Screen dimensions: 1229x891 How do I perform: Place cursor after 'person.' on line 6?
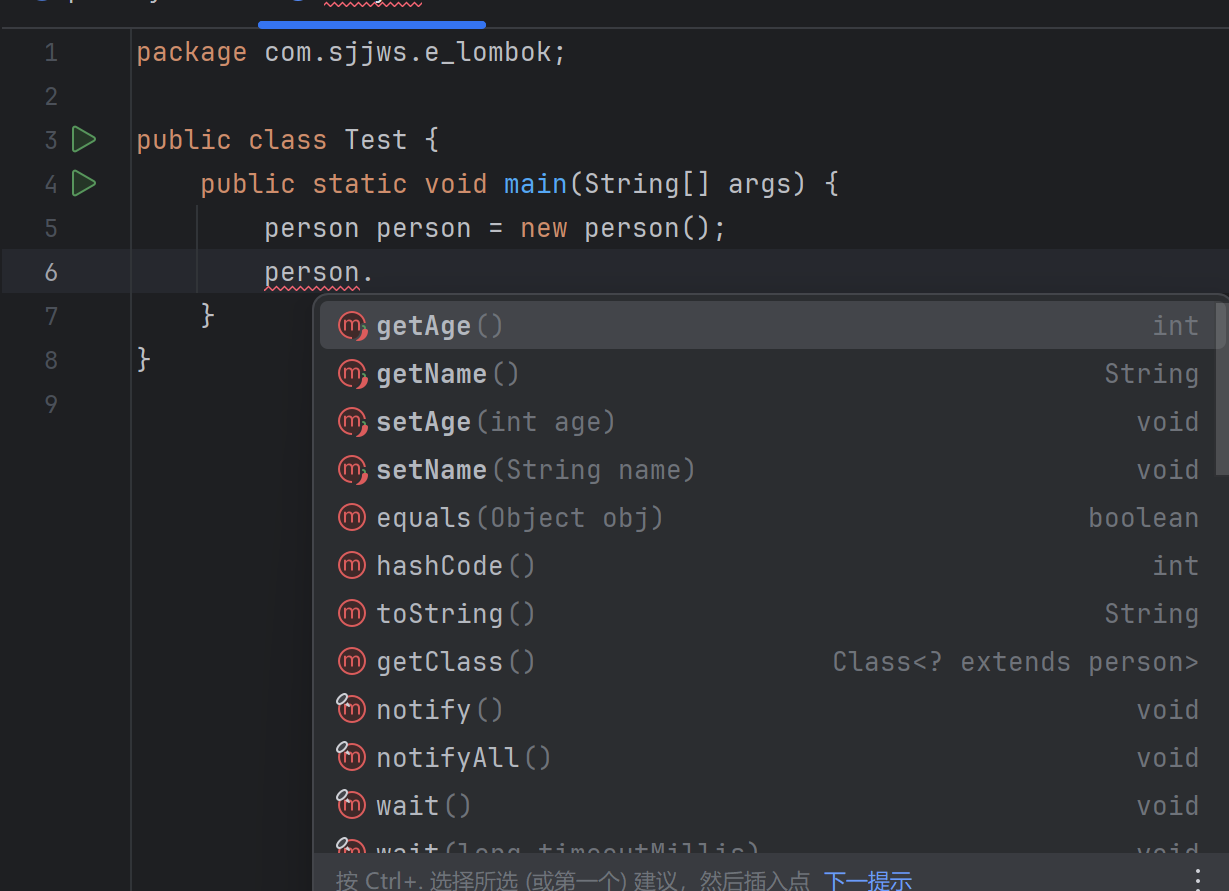coord(375,272)
